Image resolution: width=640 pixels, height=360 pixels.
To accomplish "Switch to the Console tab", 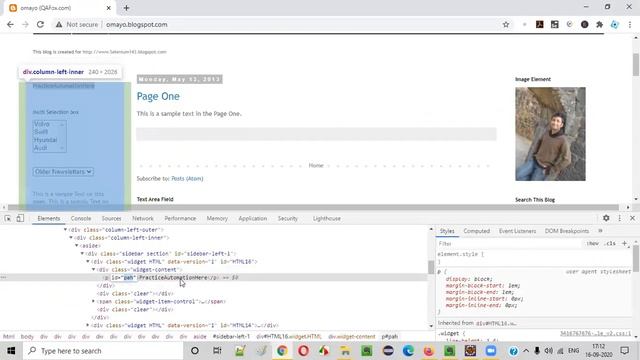I will tap(81, 219).
